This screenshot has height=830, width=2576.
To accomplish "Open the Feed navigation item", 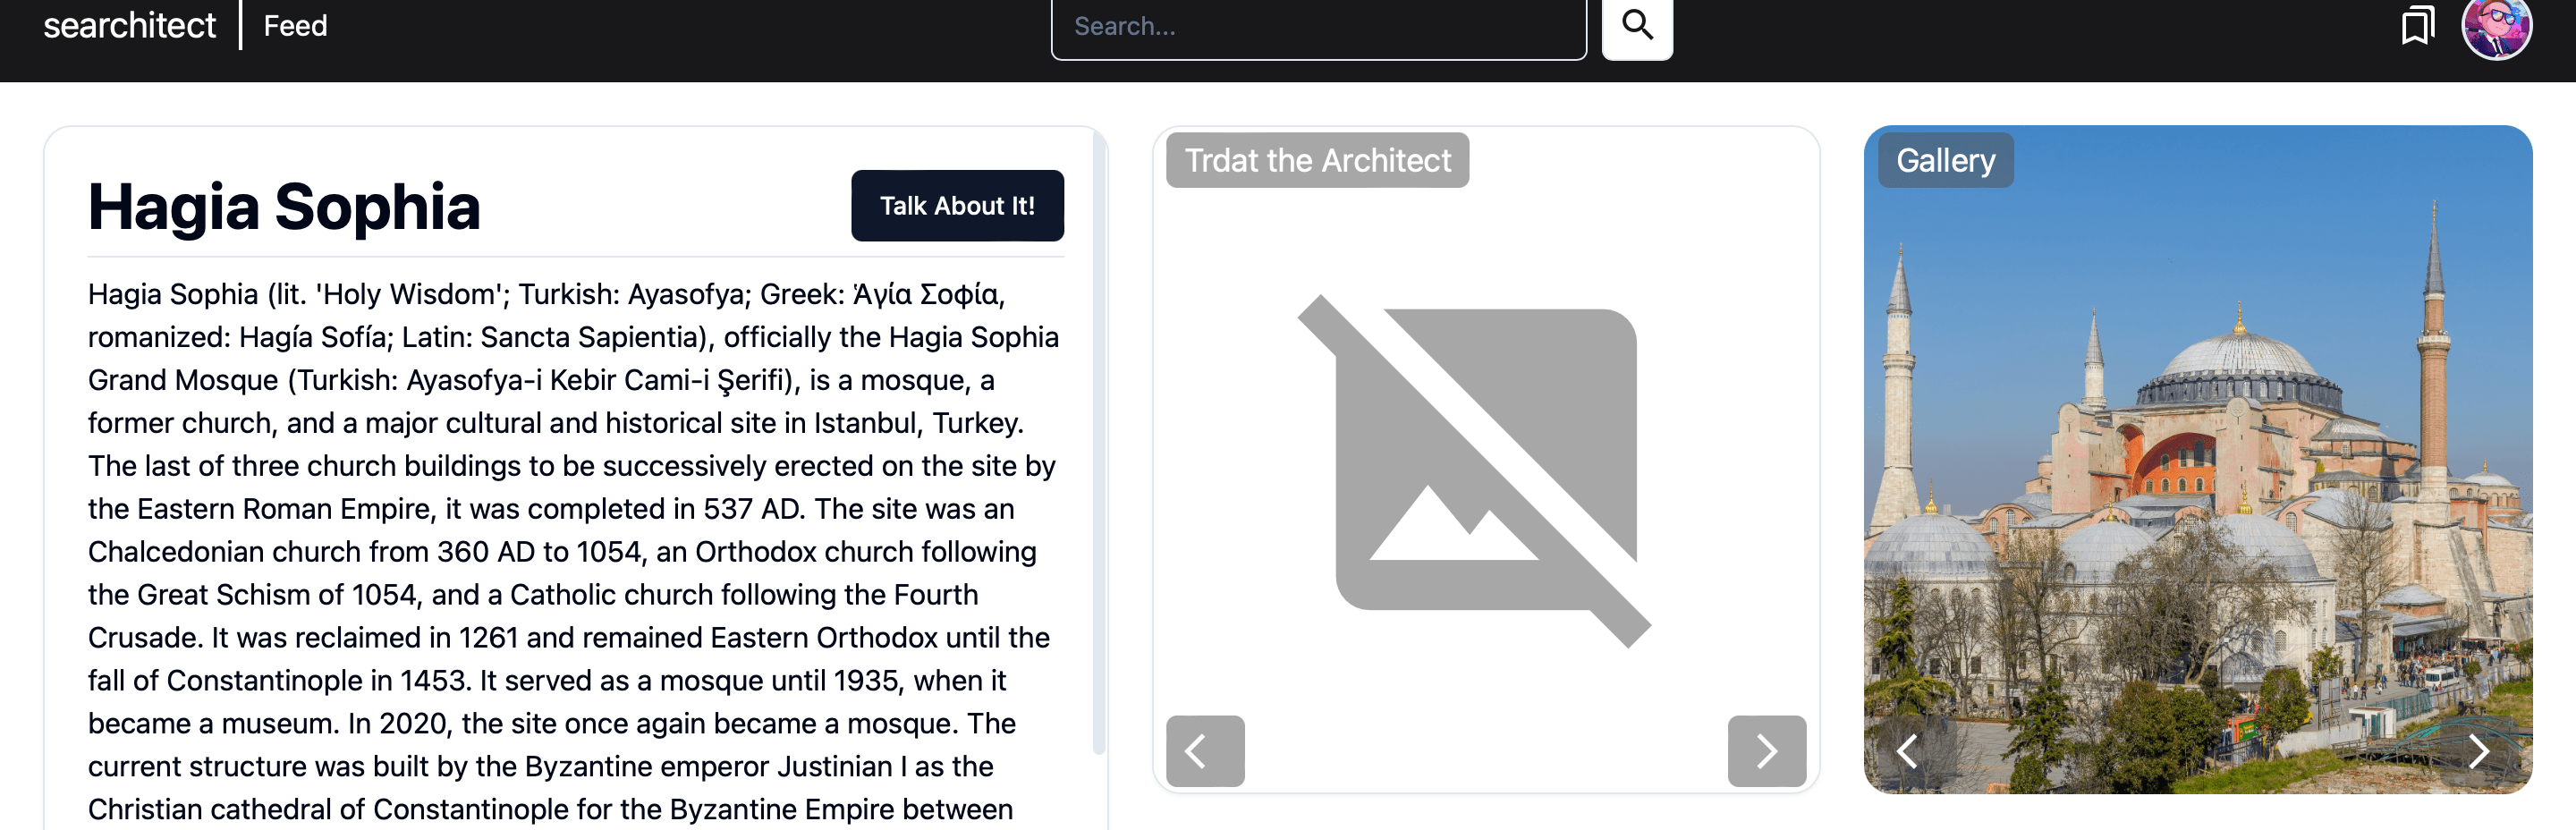I will click(295, 26).
